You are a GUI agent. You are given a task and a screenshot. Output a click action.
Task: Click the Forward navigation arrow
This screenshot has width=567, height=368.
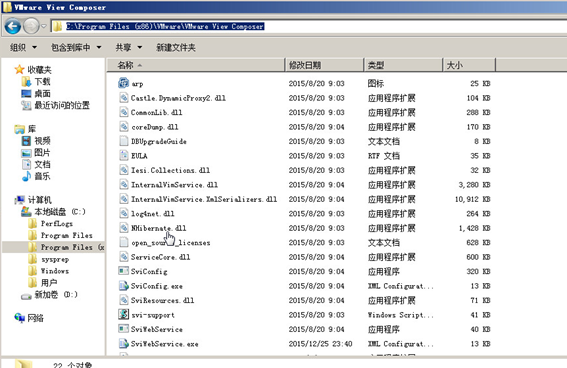[31, 26]
